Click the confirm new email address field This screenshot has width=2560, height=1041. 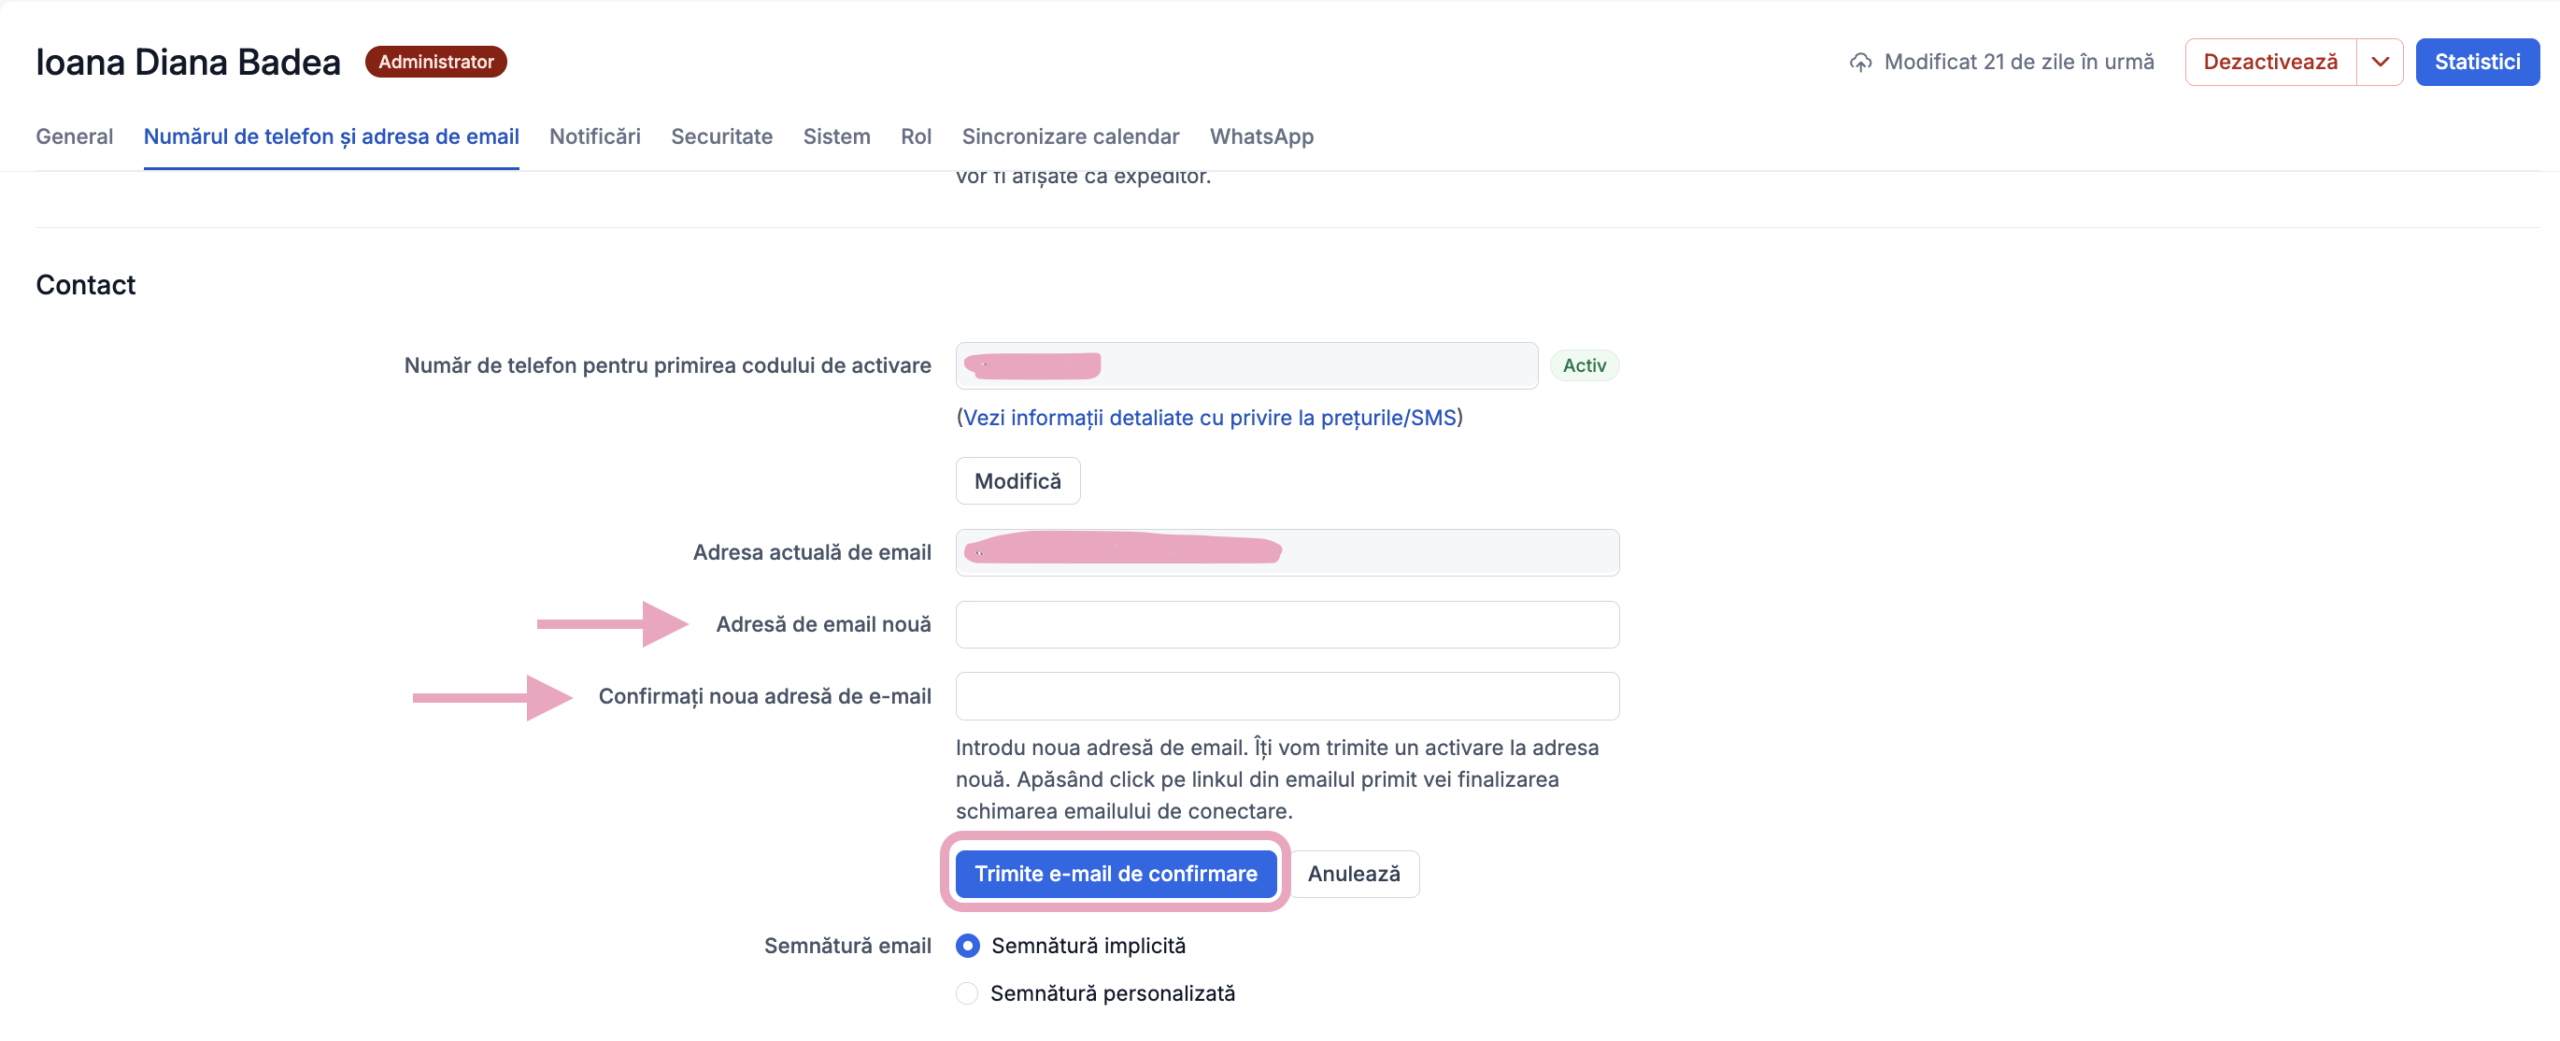[x=1286, y=696]
